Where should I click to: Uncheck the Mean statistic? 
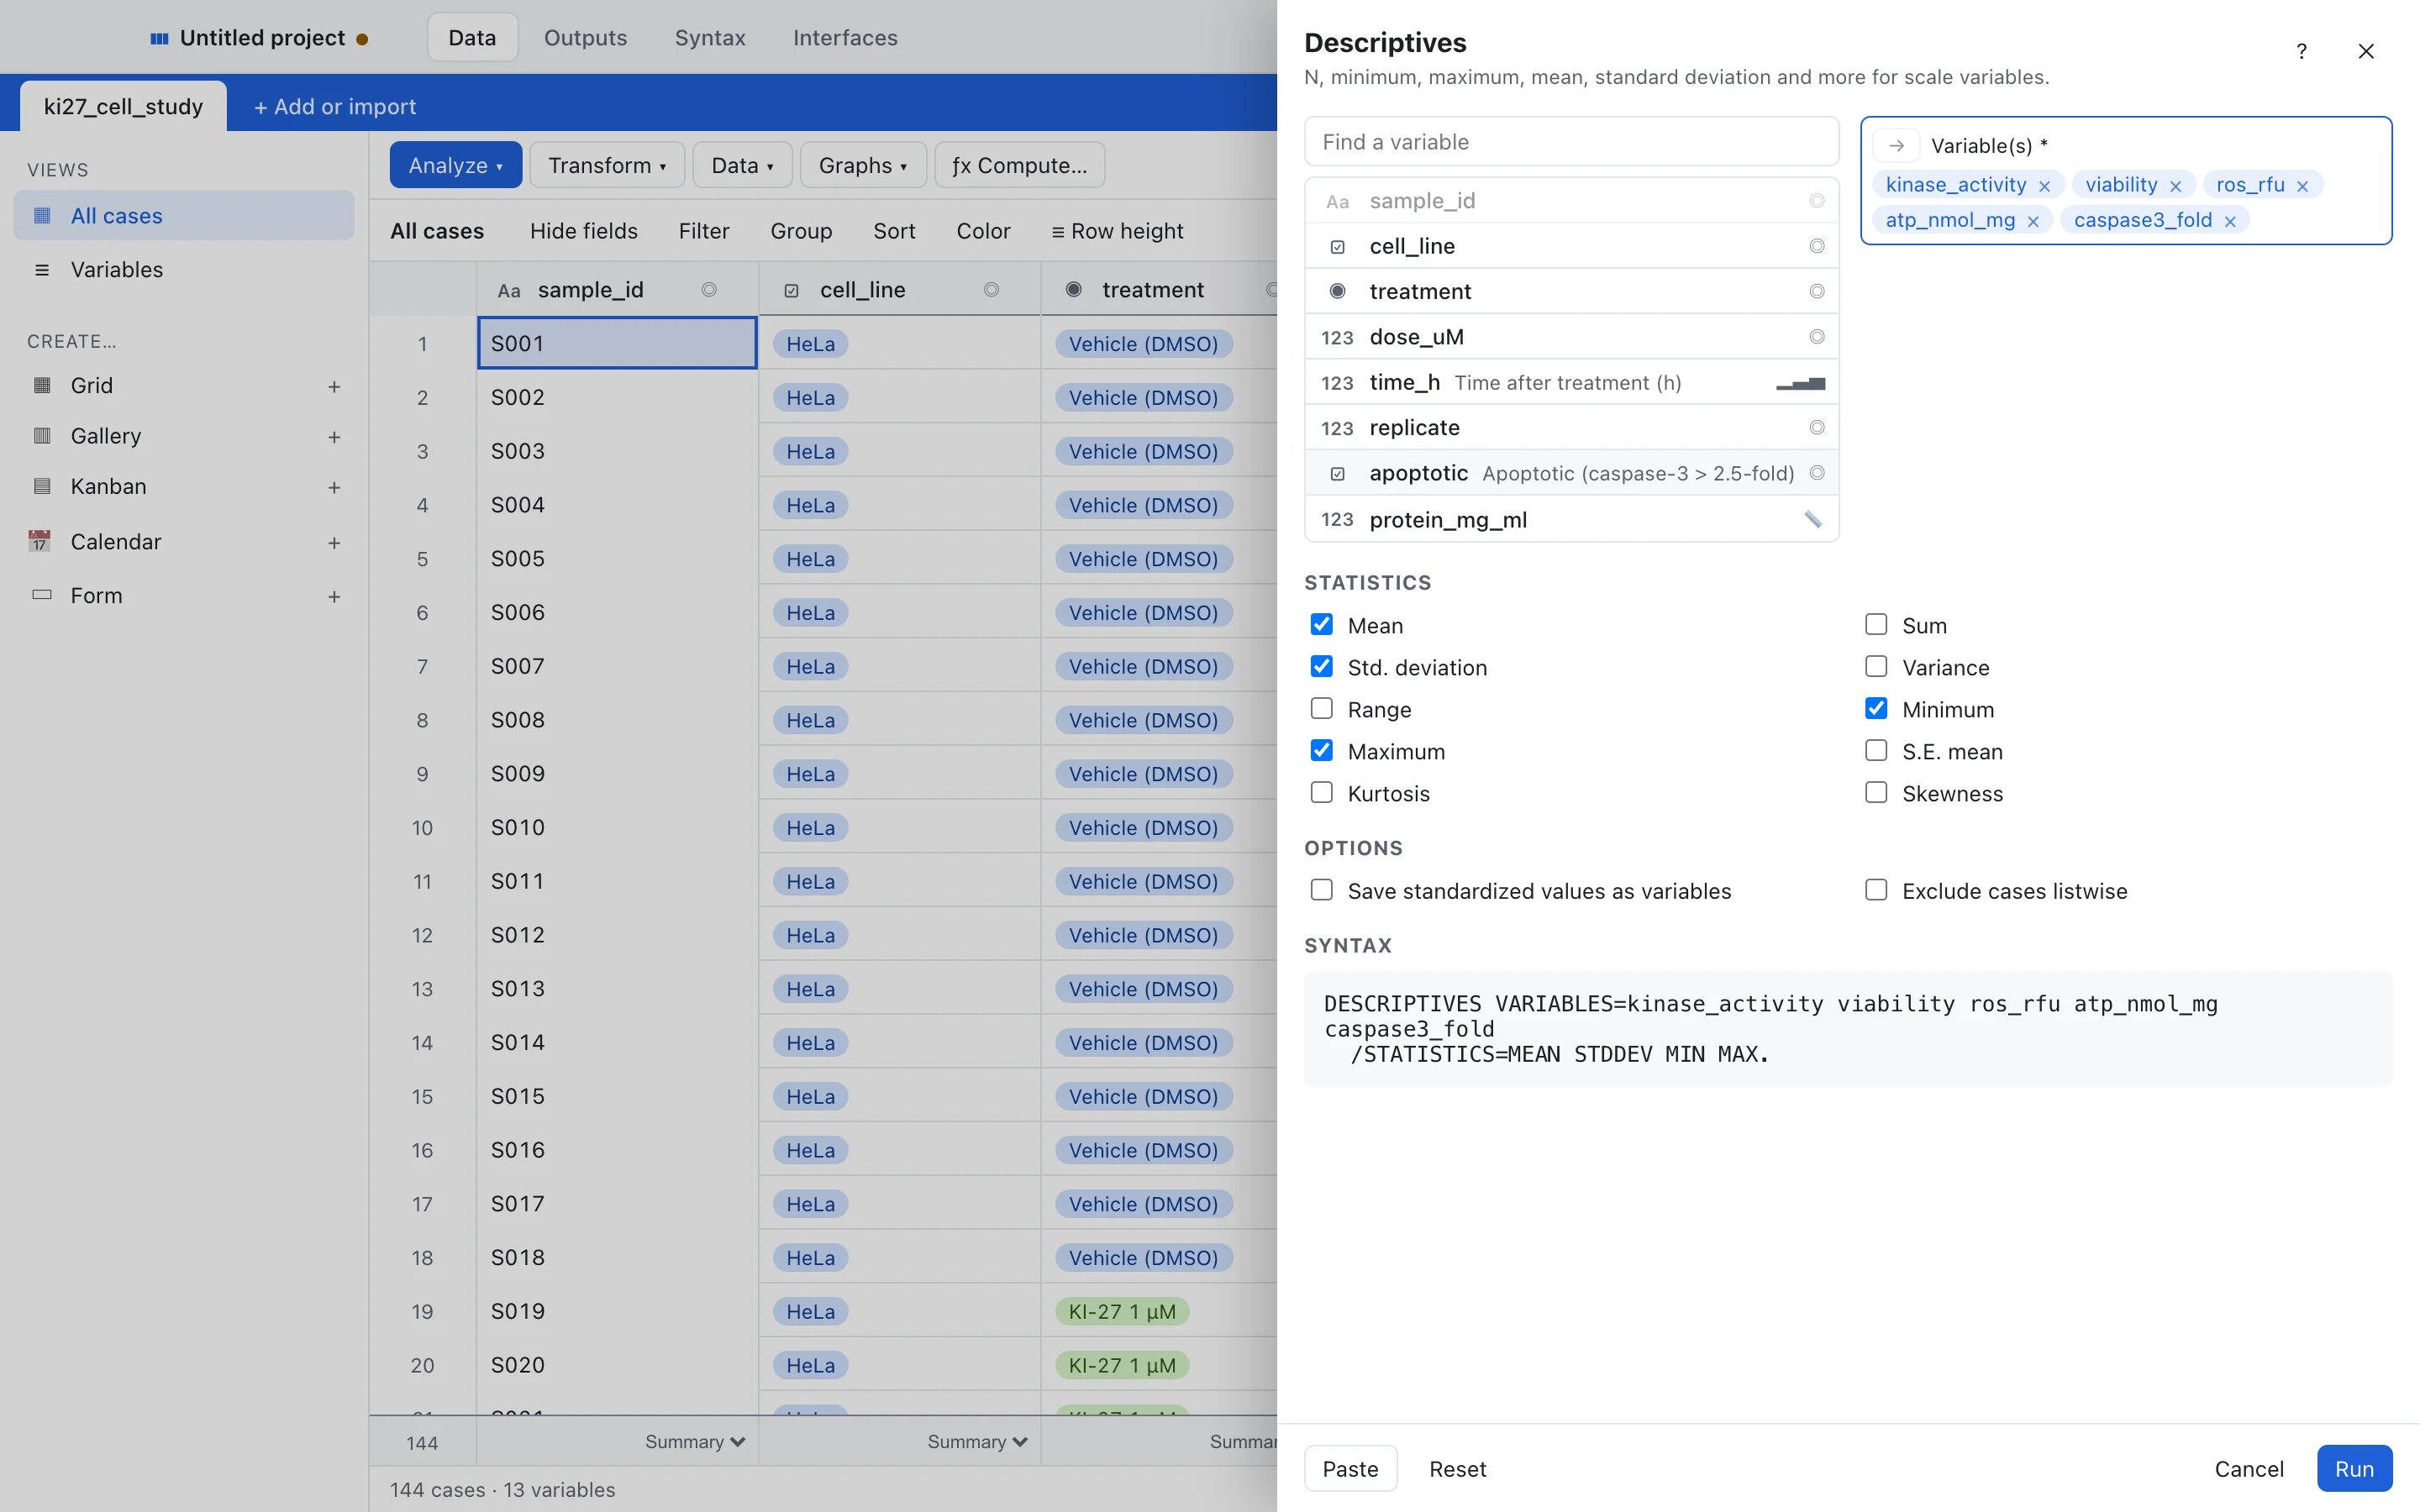click(1322, 625)
